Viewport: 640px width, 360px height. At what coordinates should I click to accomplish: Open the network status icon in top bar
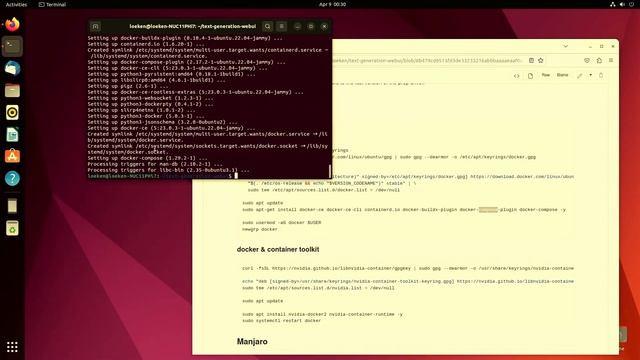613,4
